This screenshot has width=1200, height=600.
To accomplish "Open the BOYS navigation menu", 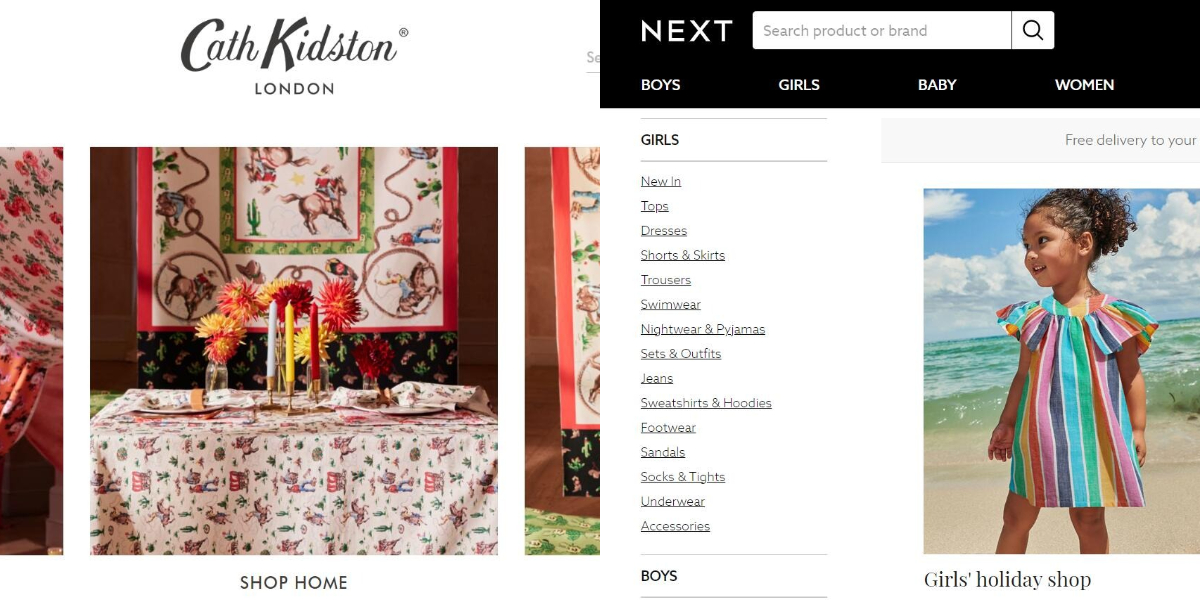I will 660,85.
